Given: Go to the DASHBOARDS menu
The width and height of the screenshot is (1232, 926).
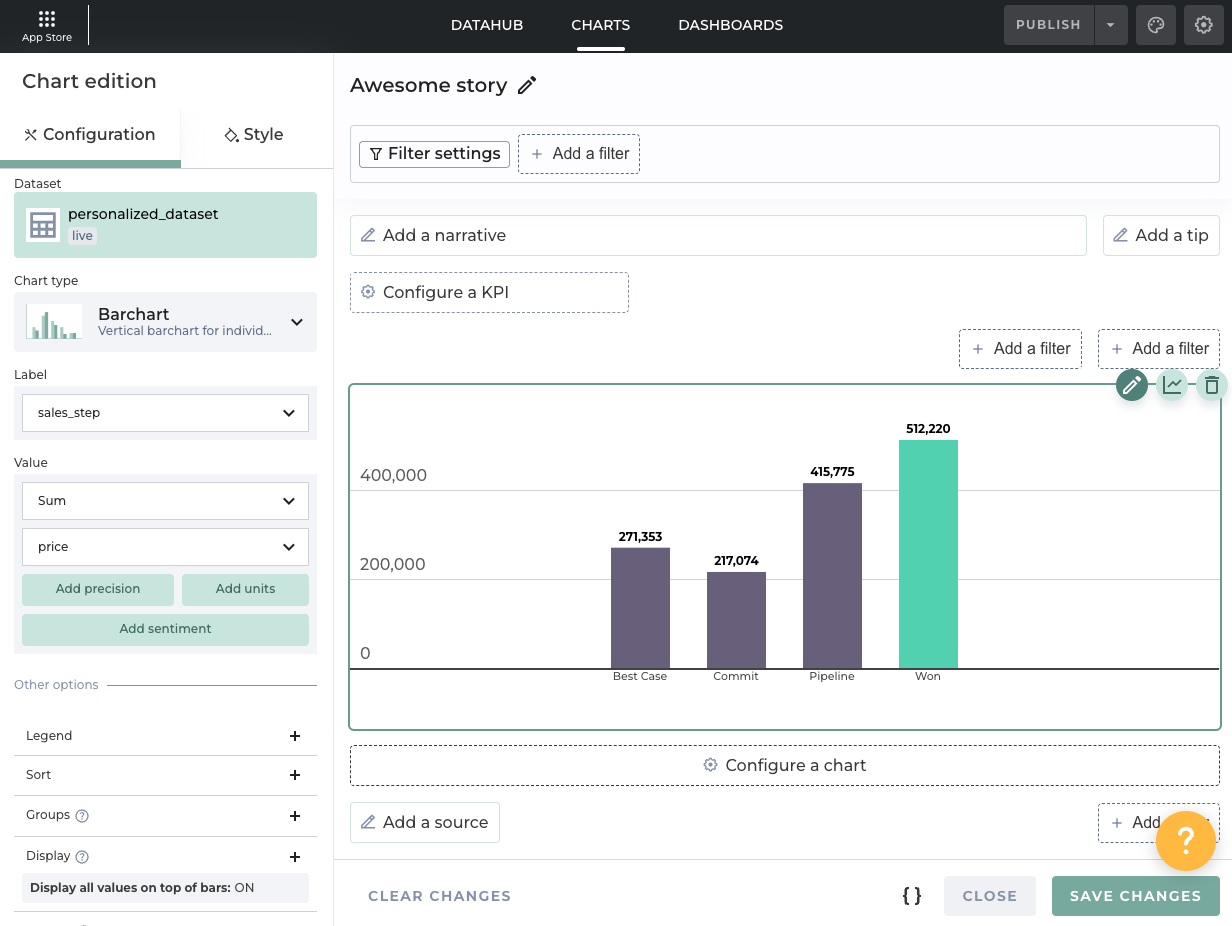Looking at the screenshot, I should [730, 25].
